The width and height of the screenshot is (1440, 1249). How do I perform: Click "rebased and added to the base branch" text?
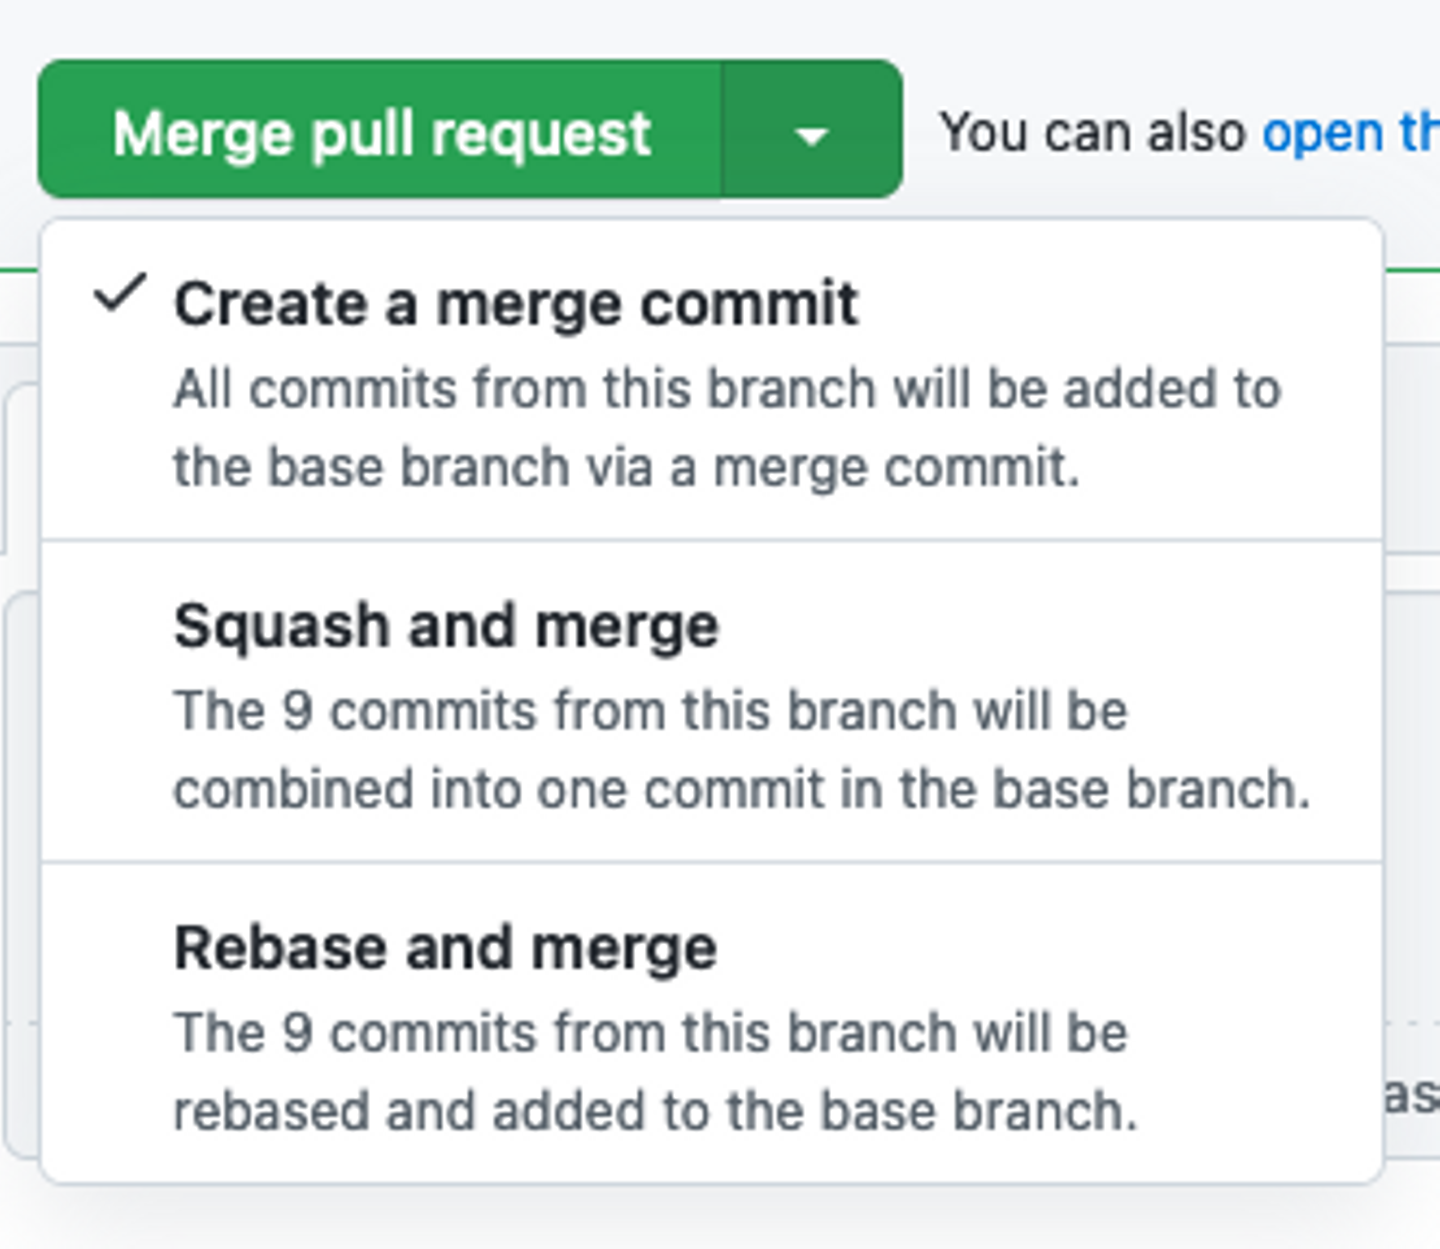pos(655,1112)
